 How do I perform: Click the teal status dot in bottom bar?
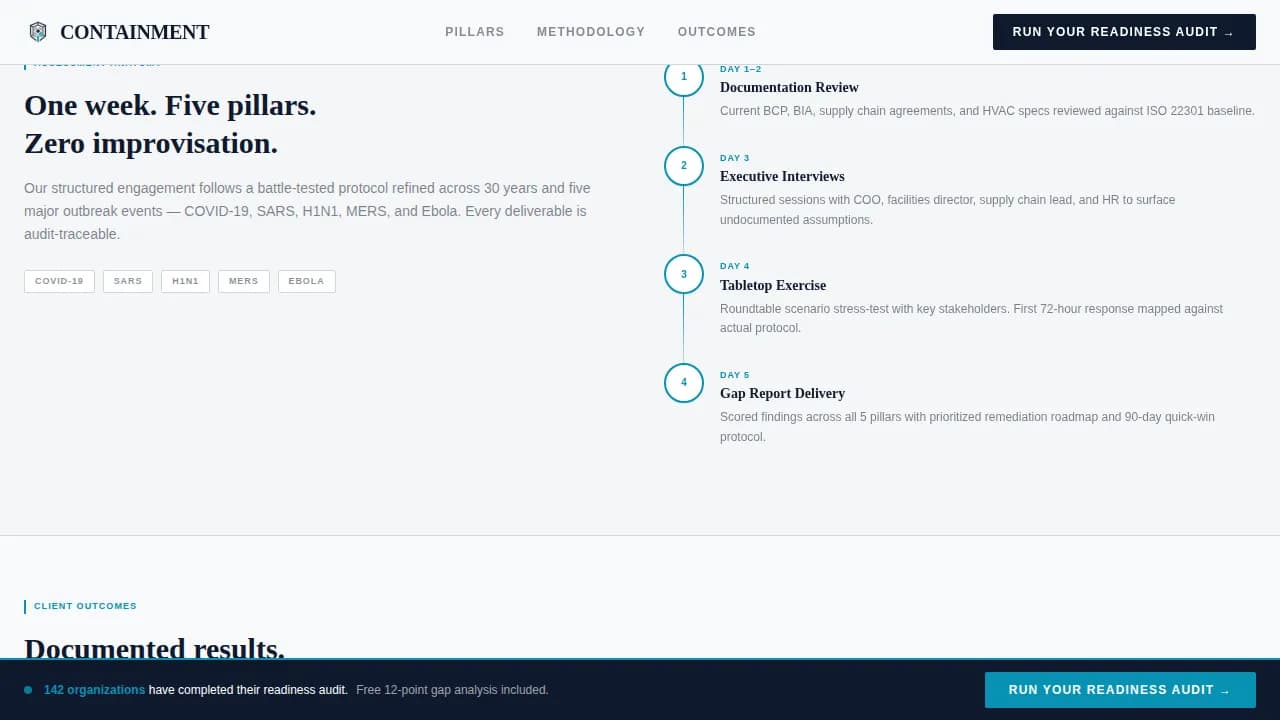tap(28, 690)
